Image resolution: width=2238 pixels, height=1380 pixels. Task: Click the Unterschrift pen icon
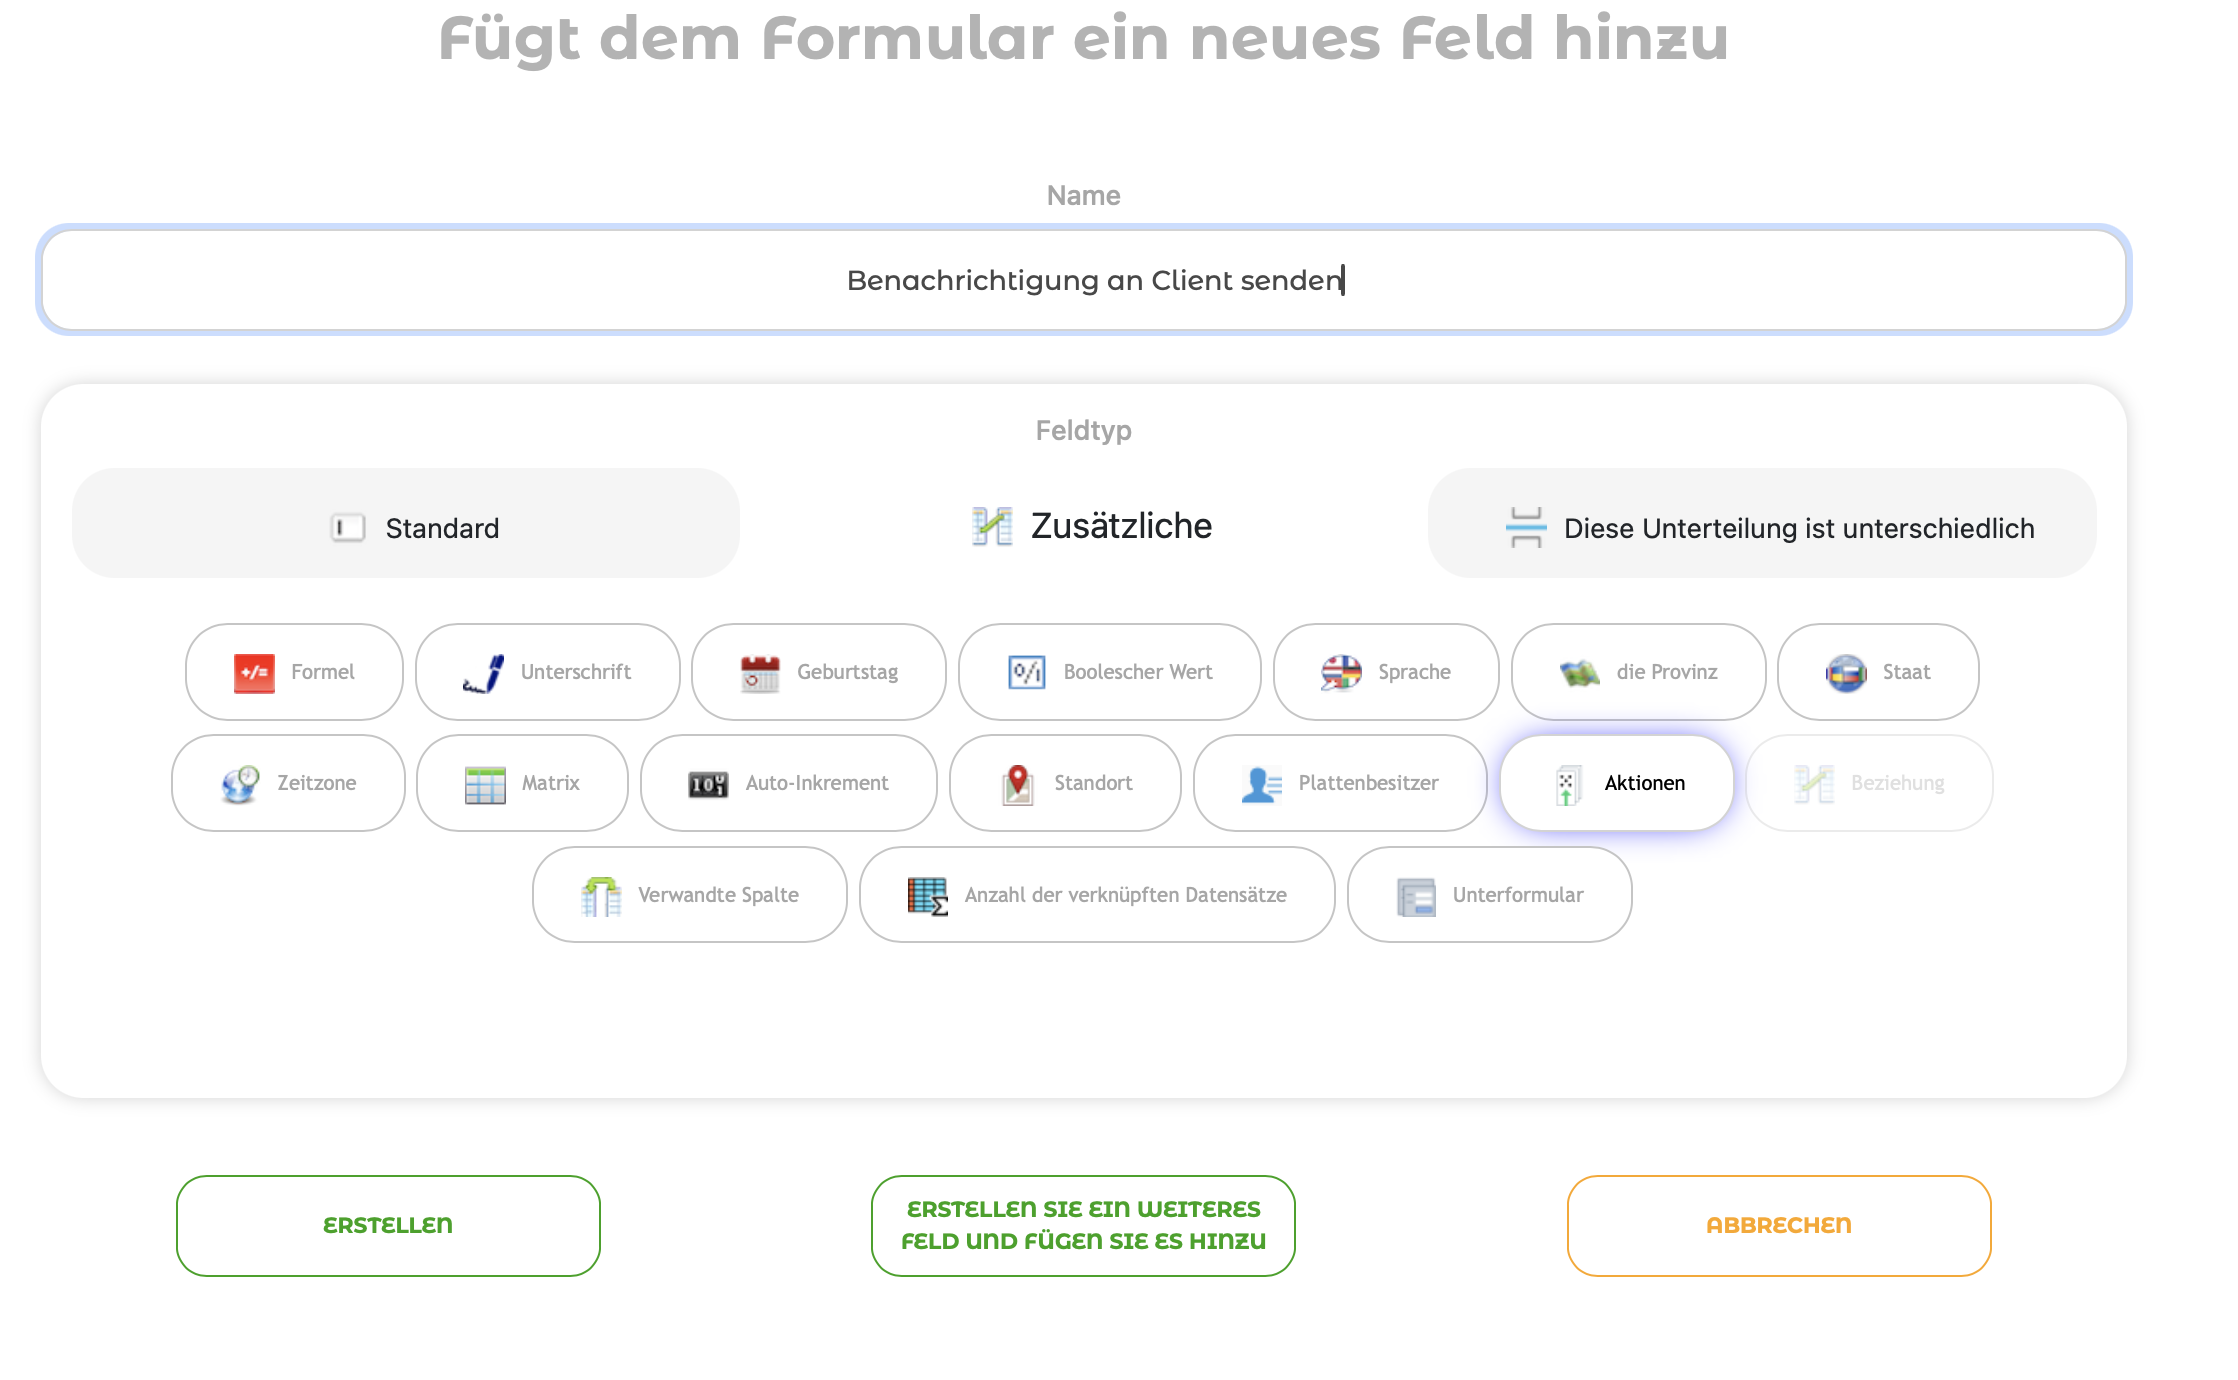coord(484,673)
